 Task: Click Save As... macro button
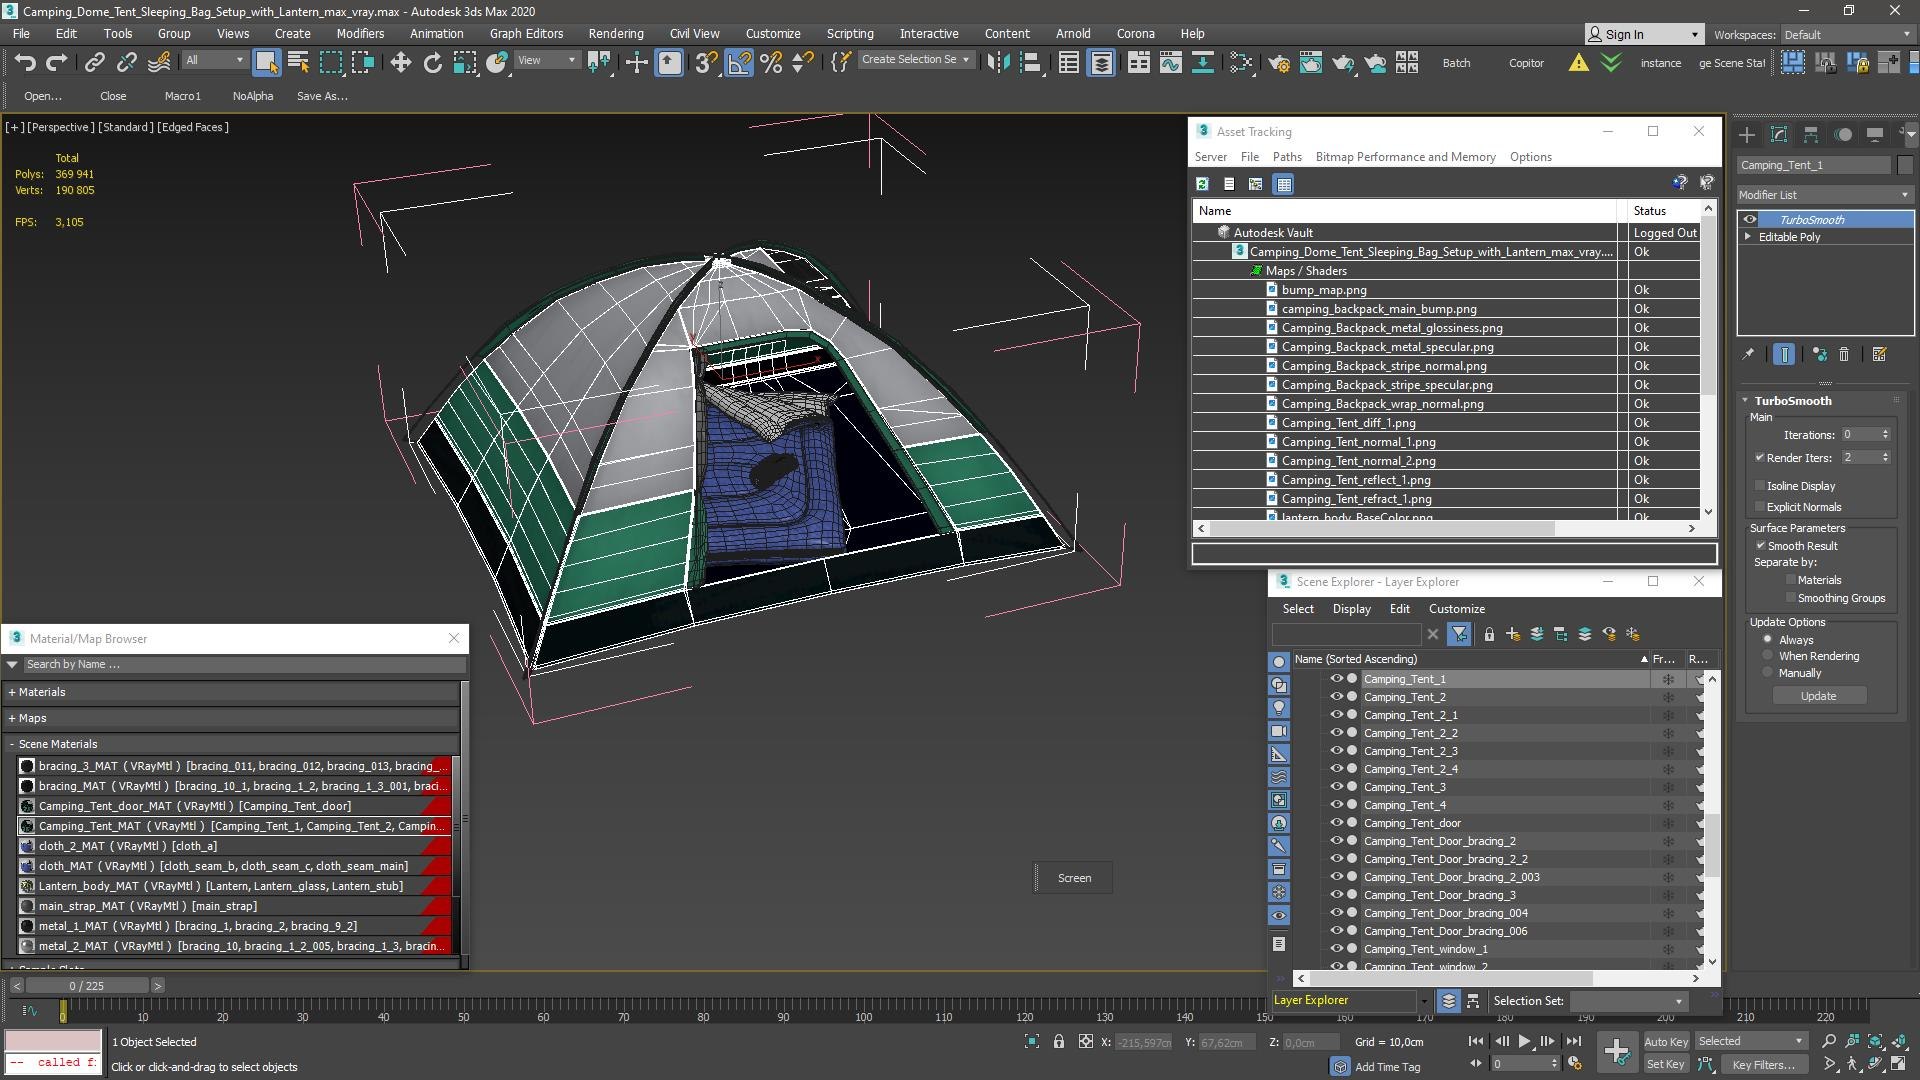click(322, 97)
